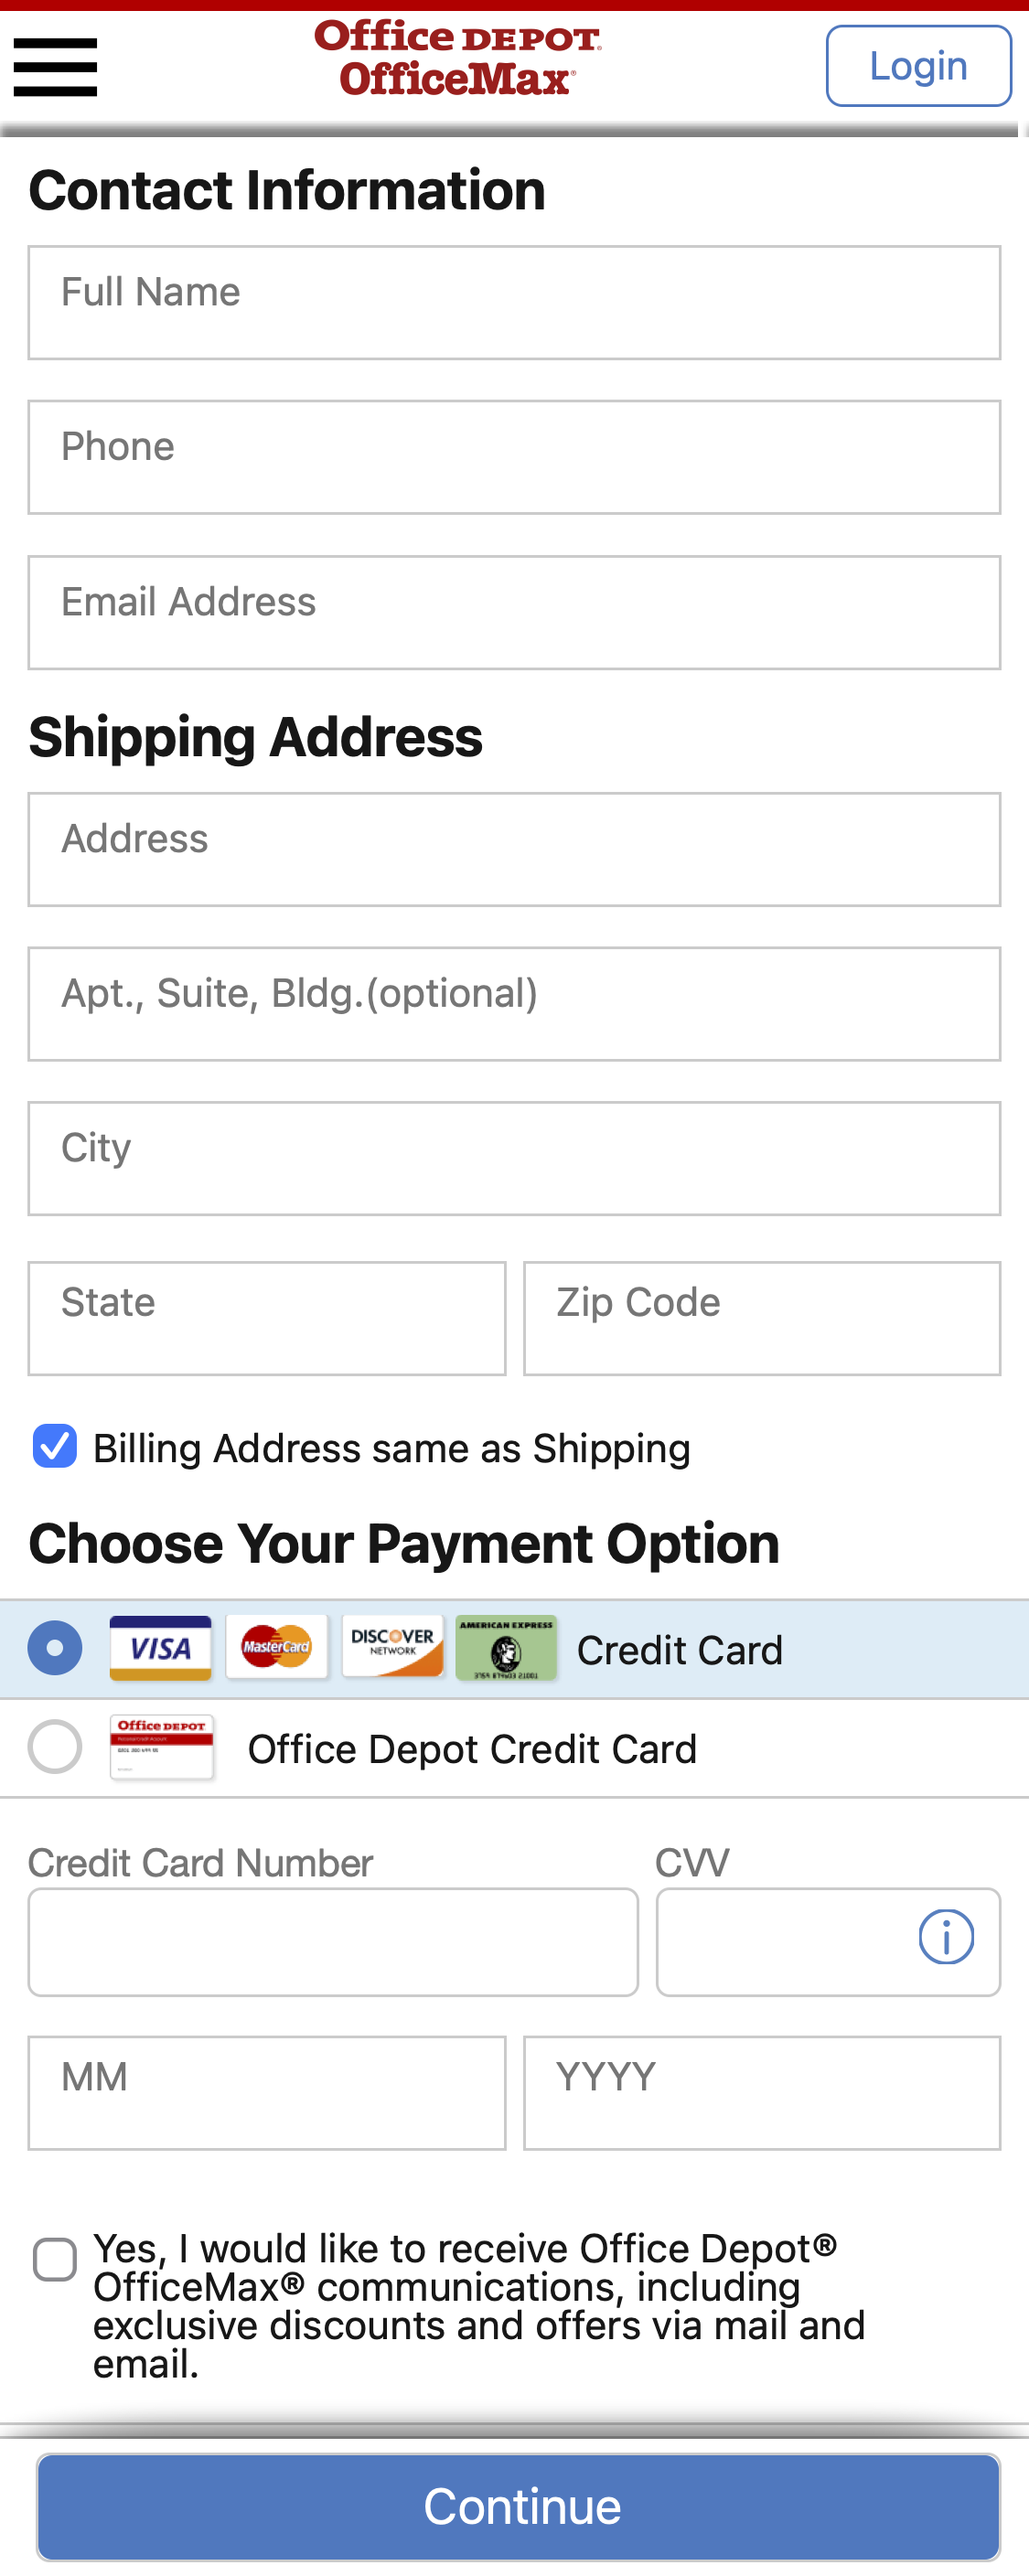Click the Office Depot card thumbnail

pyautogui.click(x=162, y=1748)
